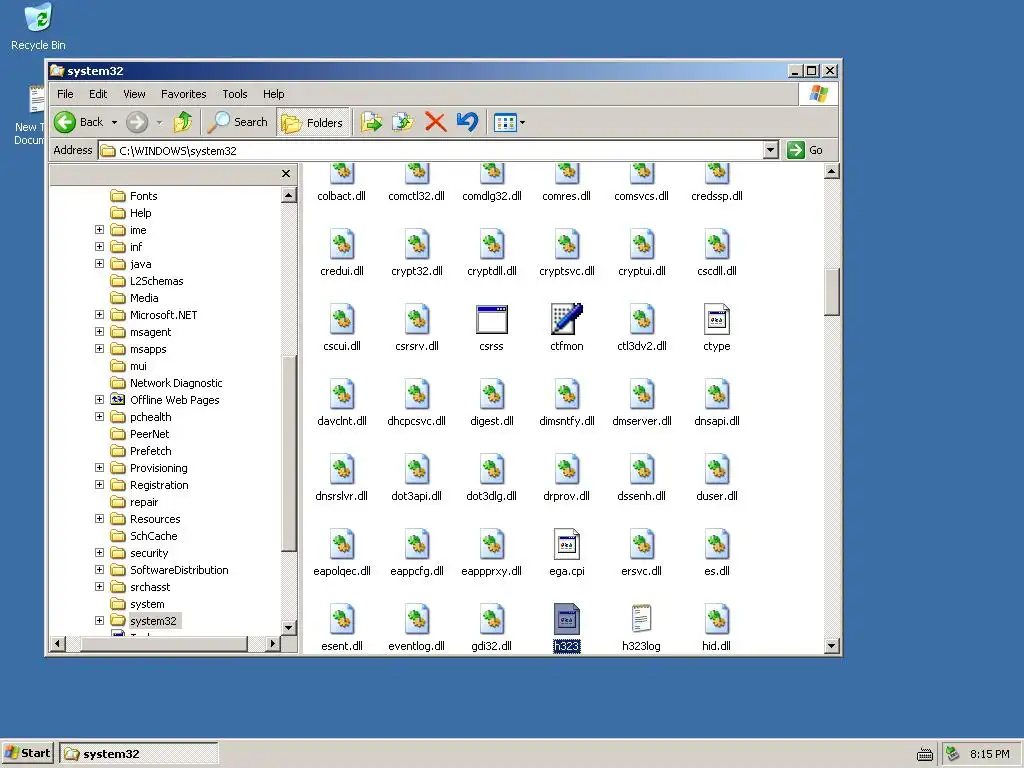Viewport: 1024px width, 768px height.
Task: Select the ega.cpi file icon
Action: tap(566, 544)
